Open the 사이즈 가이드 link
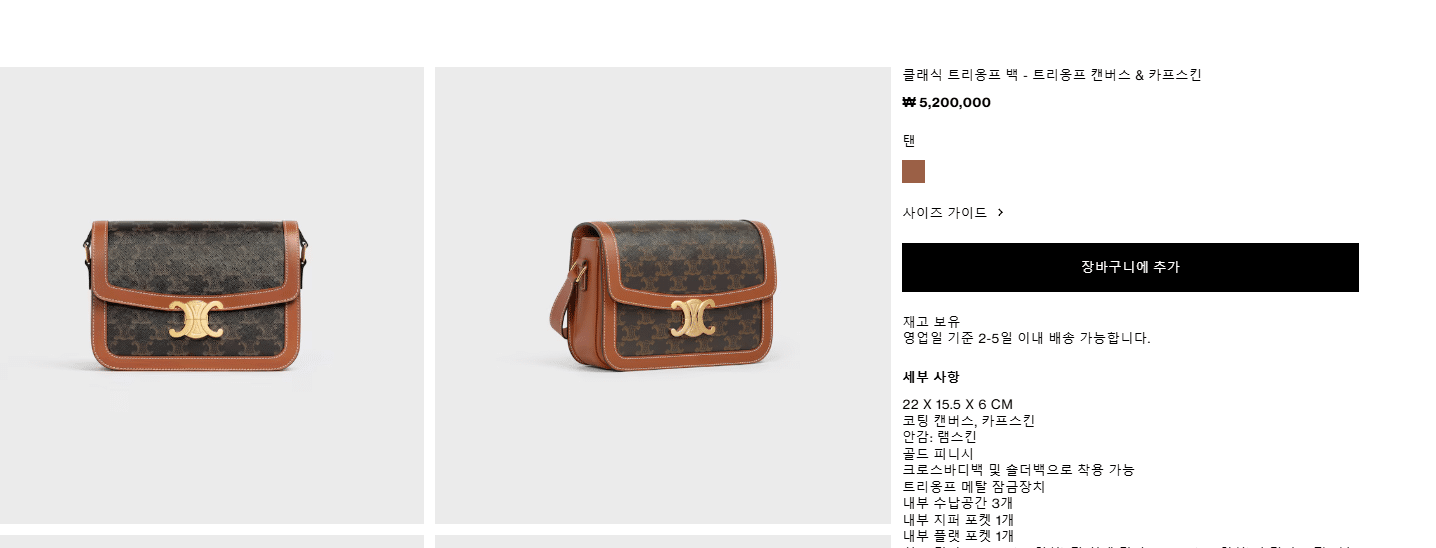 [944, 213]
